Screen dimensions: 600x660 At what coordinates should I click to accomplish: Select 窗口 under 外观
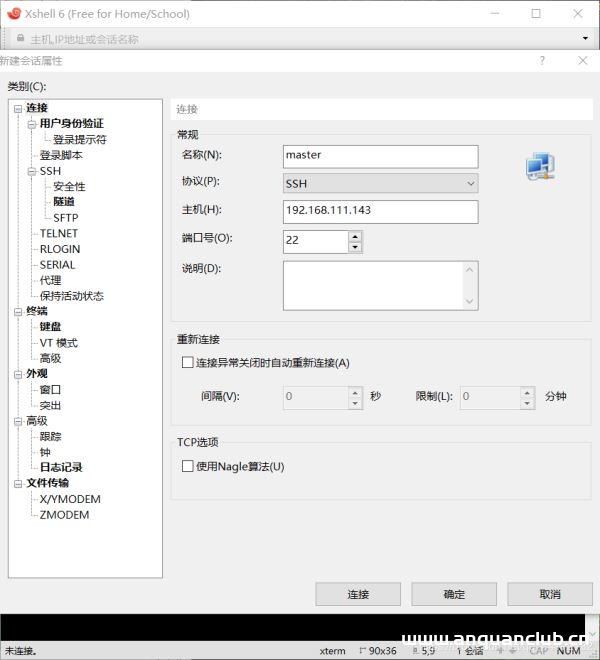point(50,390)
